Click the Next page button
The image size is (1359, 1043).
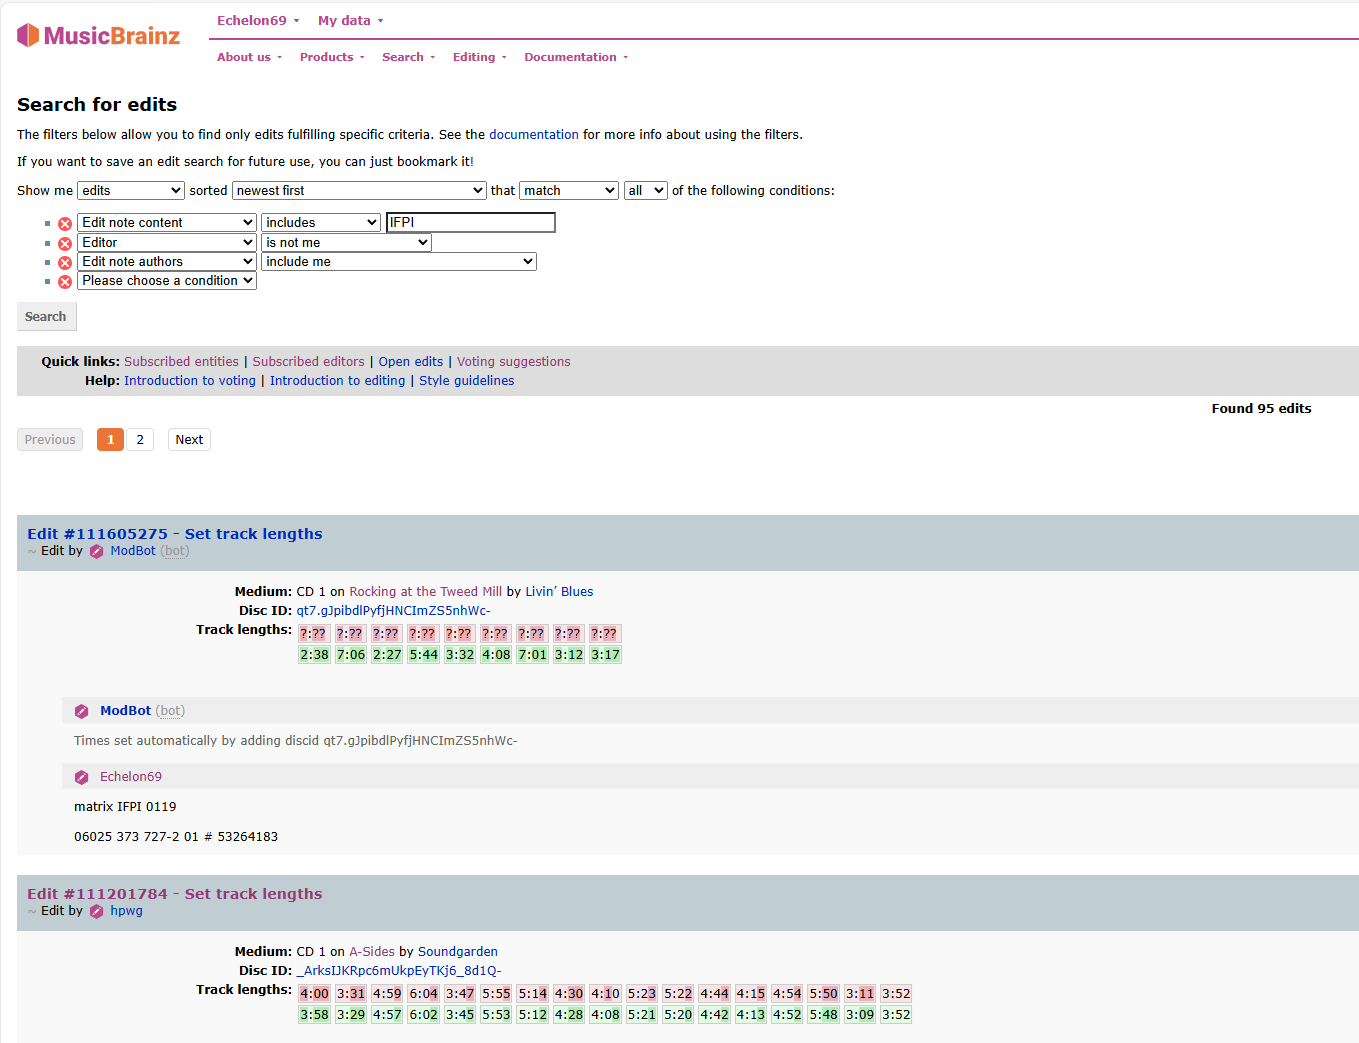pos(189,440)
